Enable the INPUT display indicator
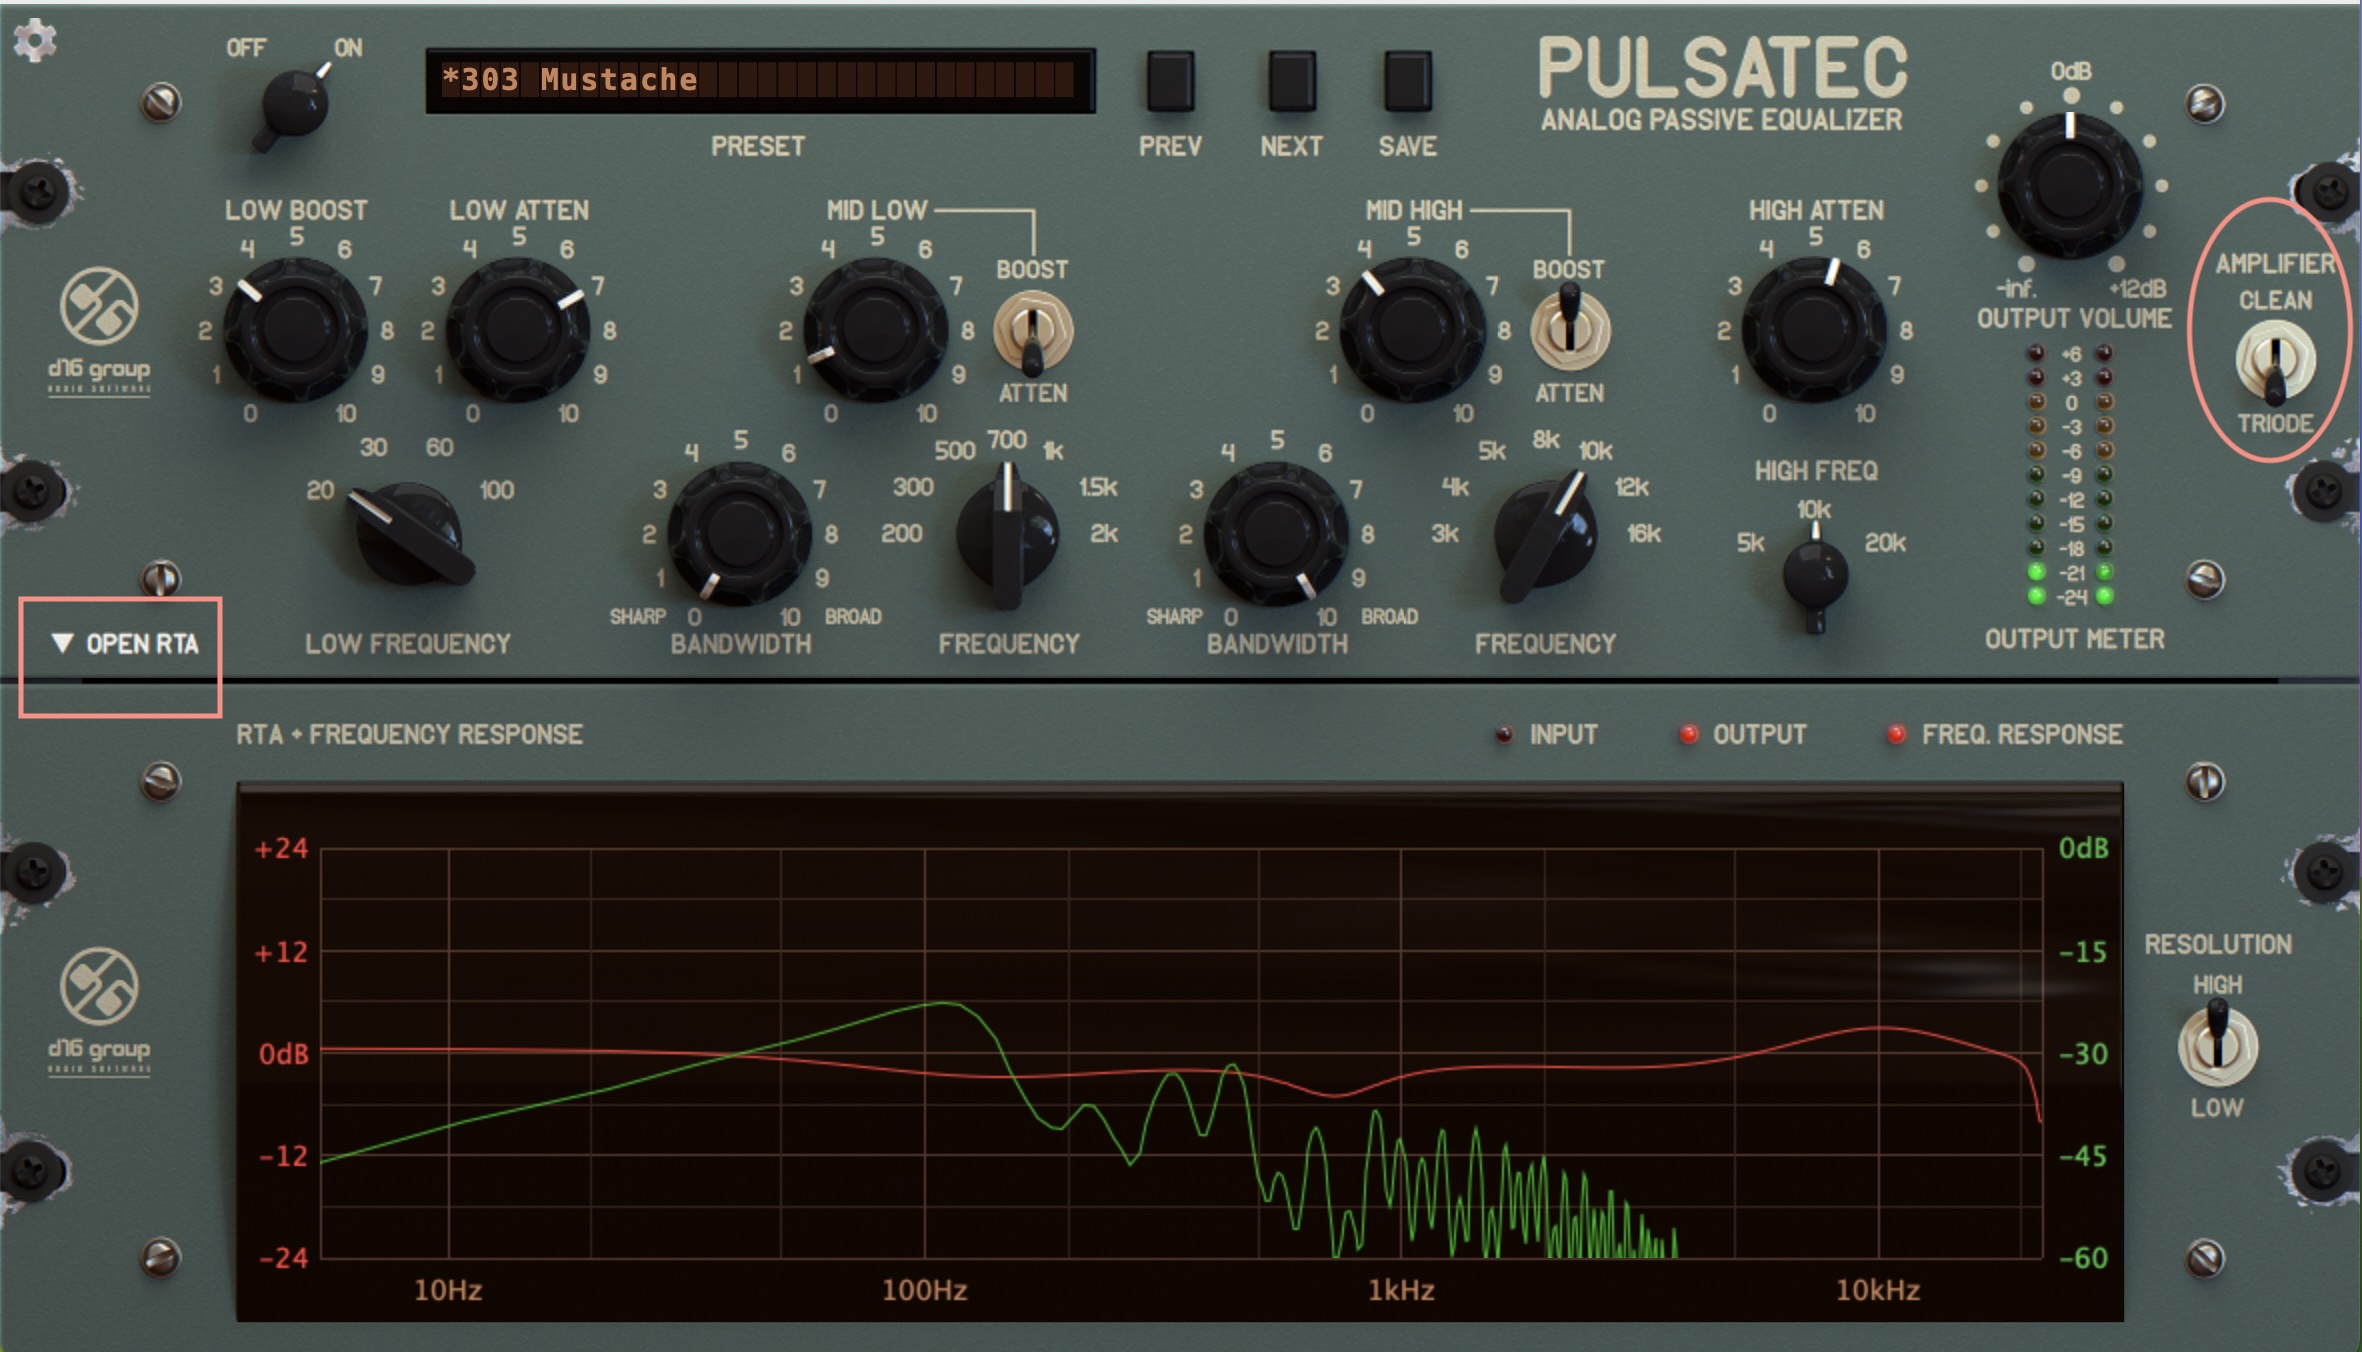The width and height of the screenshot is (2362, 1352). point(1503,735)
